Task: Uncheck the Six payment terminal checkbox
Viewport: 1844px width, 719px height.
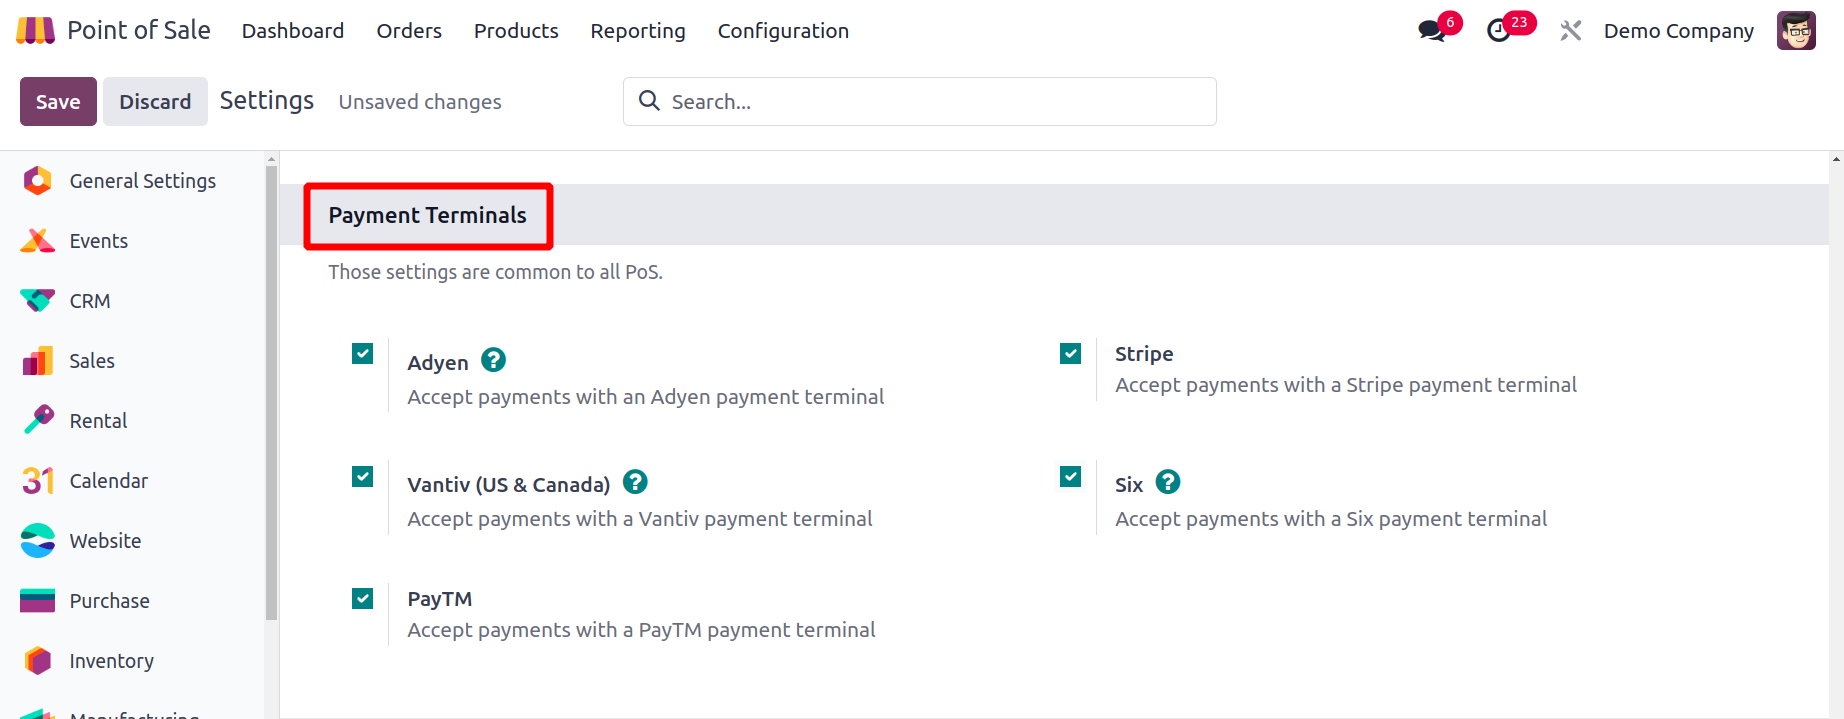Action: [1070, 476]
